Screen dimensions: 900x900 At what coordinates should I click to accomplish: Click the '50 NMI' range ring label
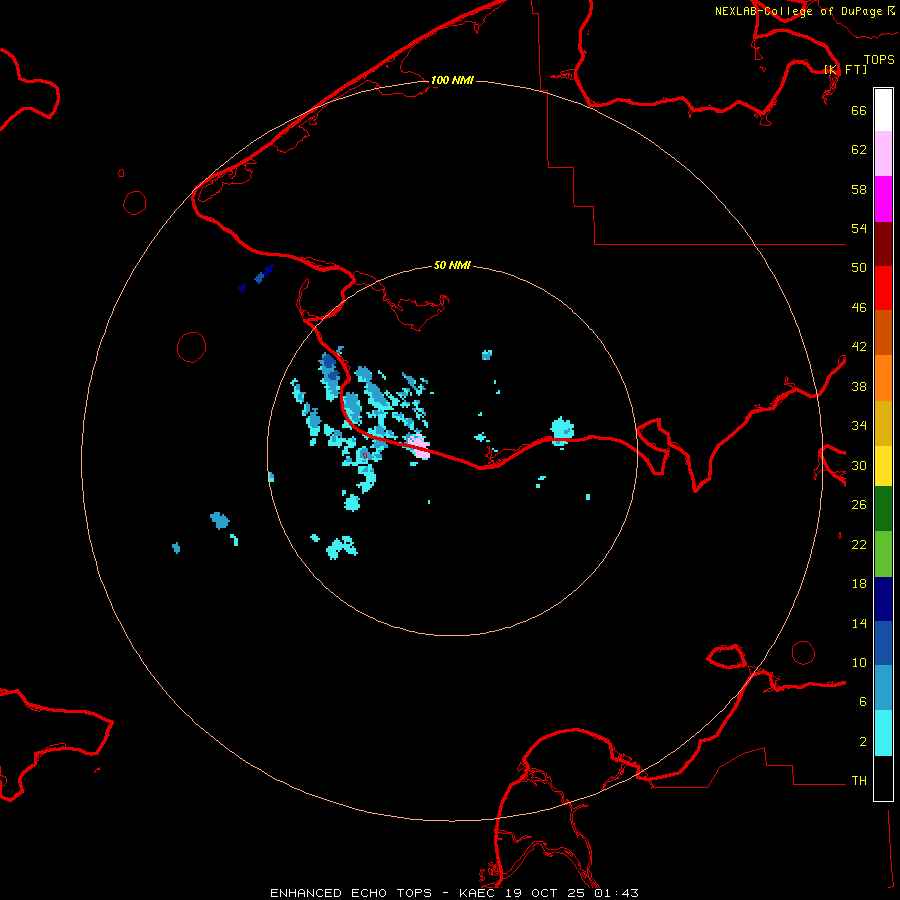pyautogui.click(x=452, y=265)
